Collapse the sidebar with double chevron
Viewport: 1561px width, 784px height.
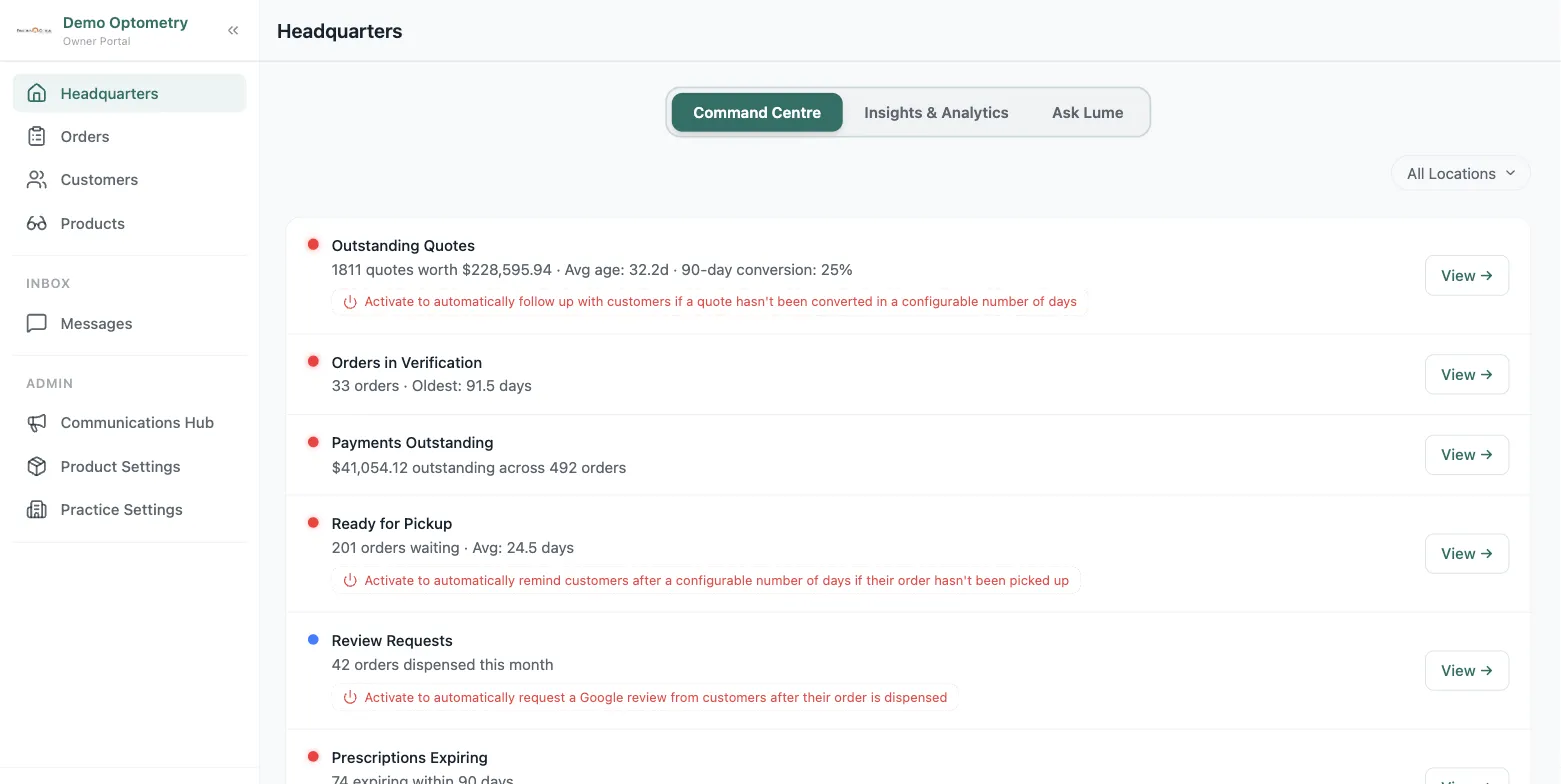pos(233,30)
